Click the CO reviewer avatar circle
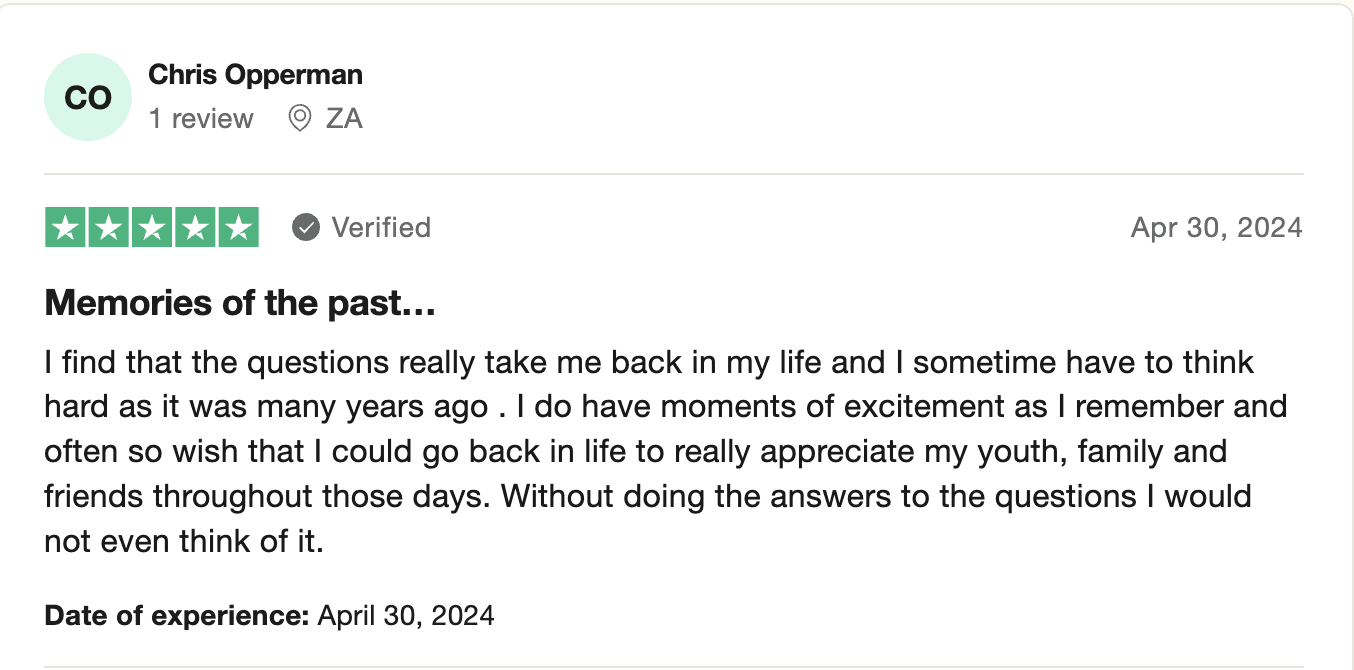This screenshot has height=670, width=1354. pyautogui.click(x=88, y=97)
